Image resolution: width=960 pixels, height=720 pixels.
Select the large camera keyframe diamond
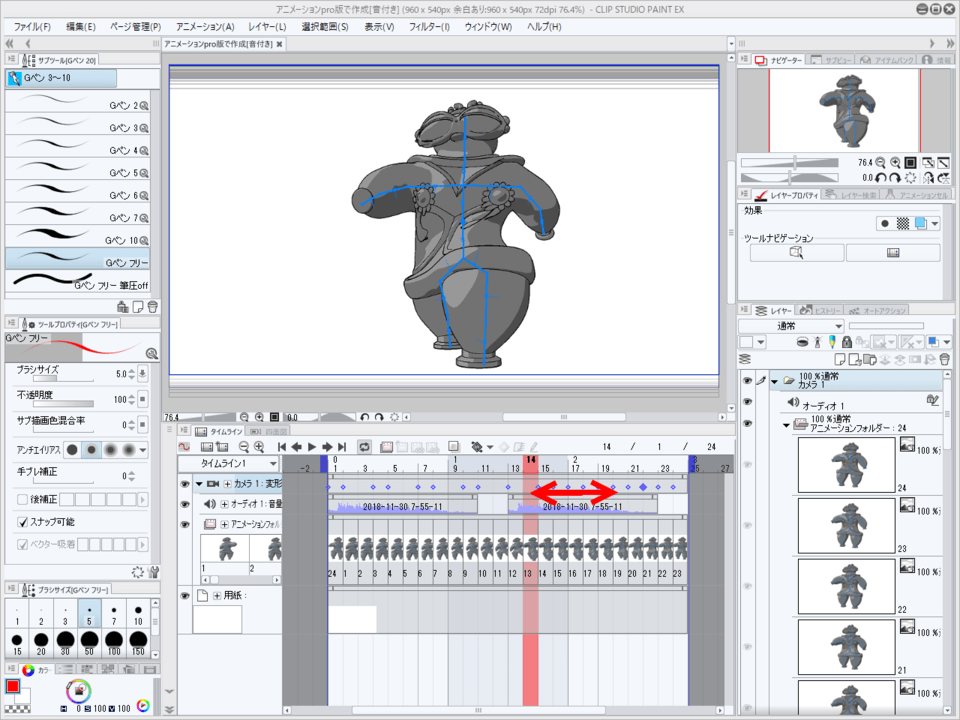[643, 487]
